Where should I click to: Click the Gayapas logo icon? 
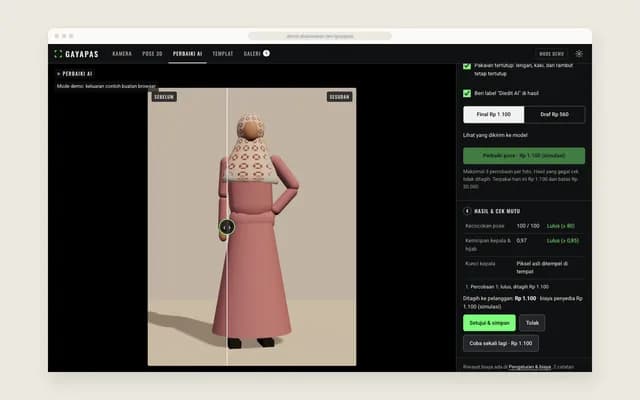point(58,54)
